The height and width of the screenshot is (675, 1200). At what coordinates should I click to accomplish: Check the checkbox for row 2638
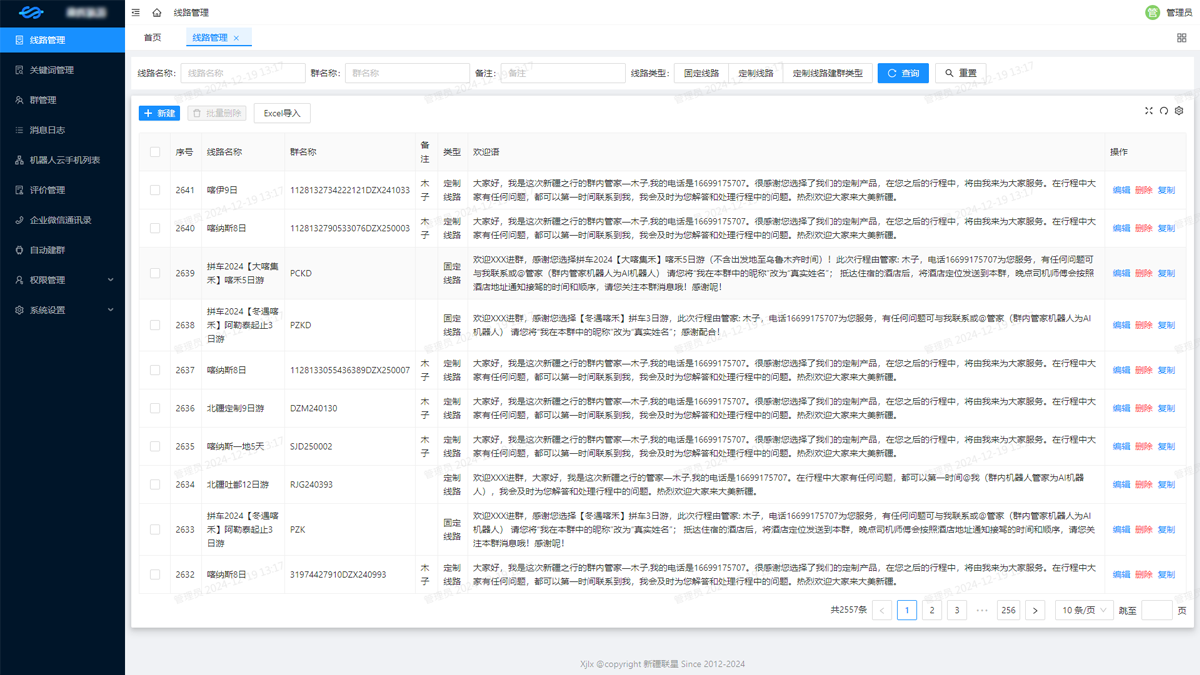(154, 325)
